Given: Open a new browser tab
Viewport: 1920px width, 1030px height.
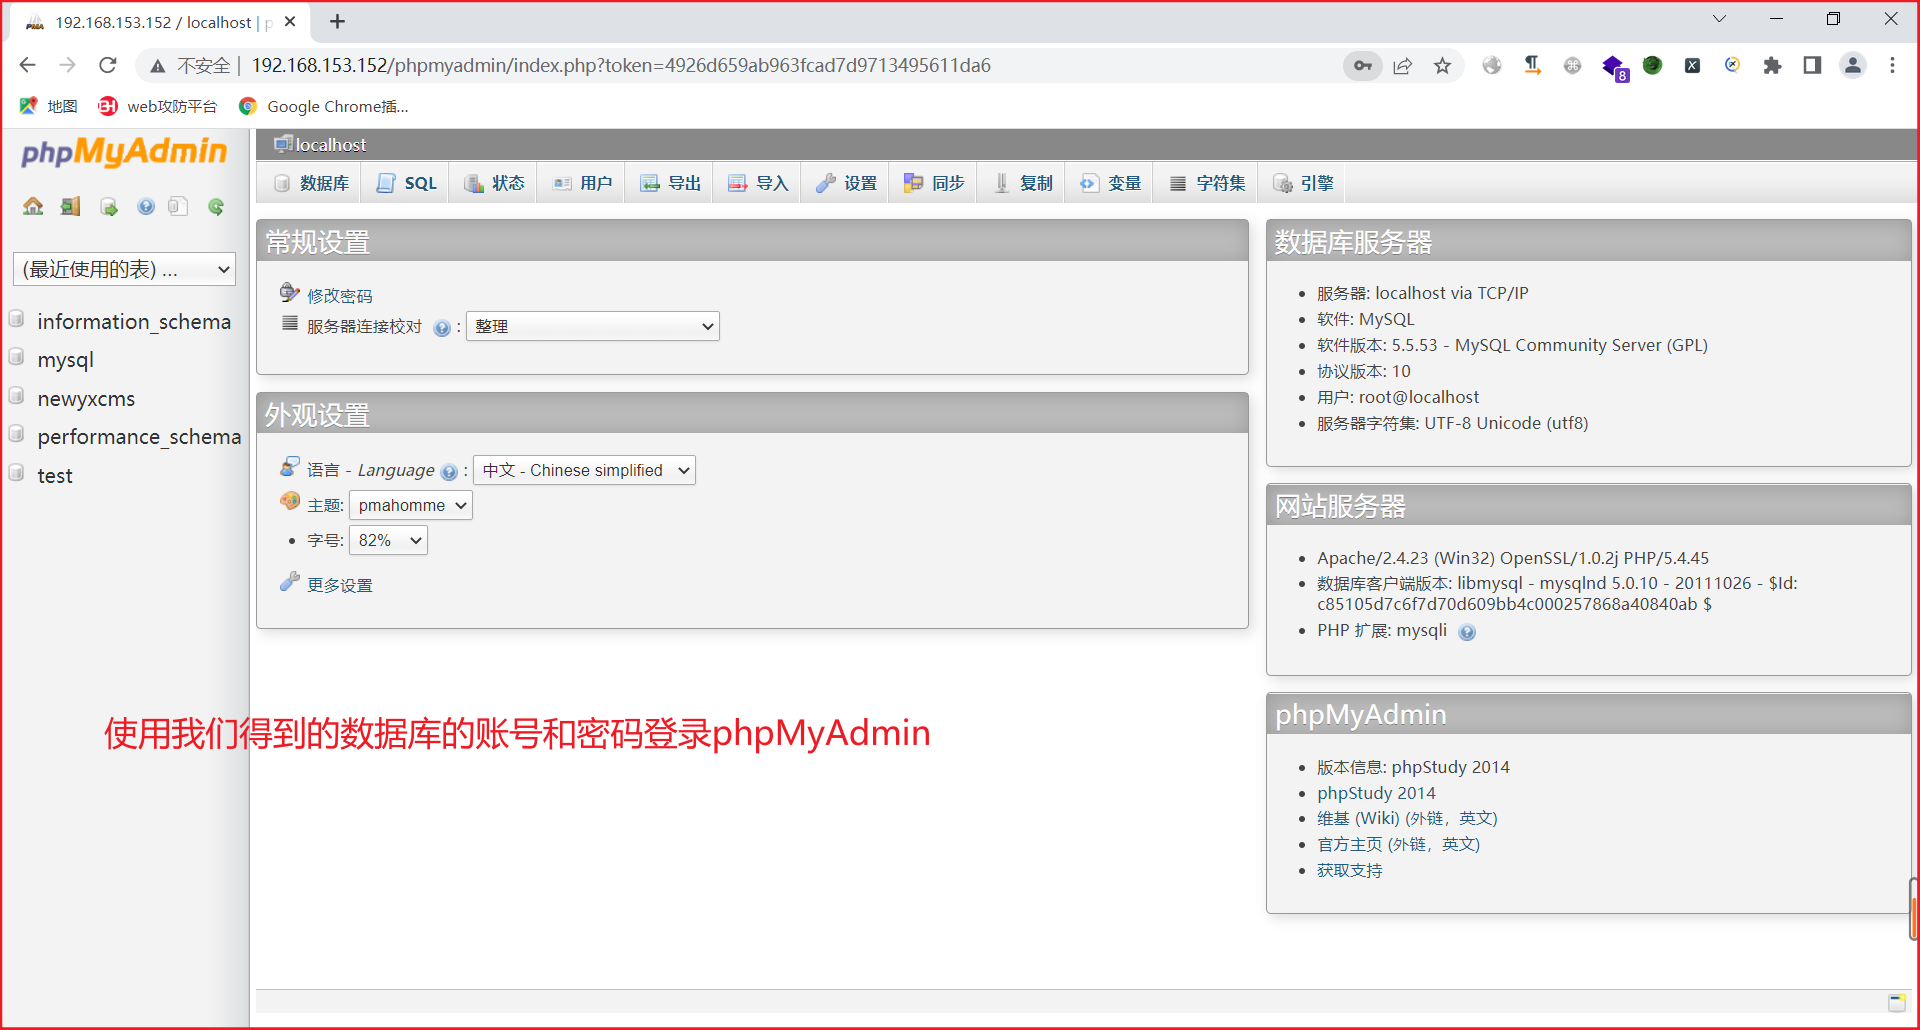Looking at the screenshot, I should (x=338, y=21).
